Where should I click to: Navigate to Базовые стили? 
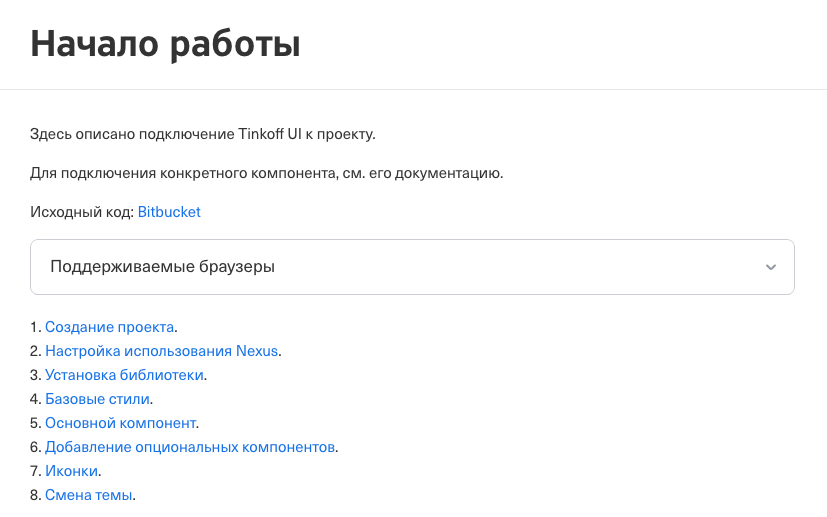97,399
